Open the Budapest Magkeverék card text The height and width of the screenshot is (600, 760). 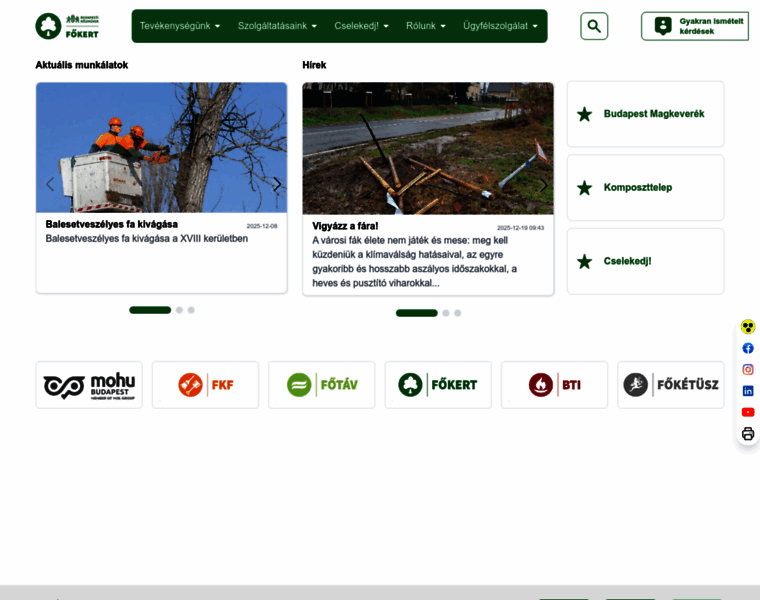click(654, 114)
